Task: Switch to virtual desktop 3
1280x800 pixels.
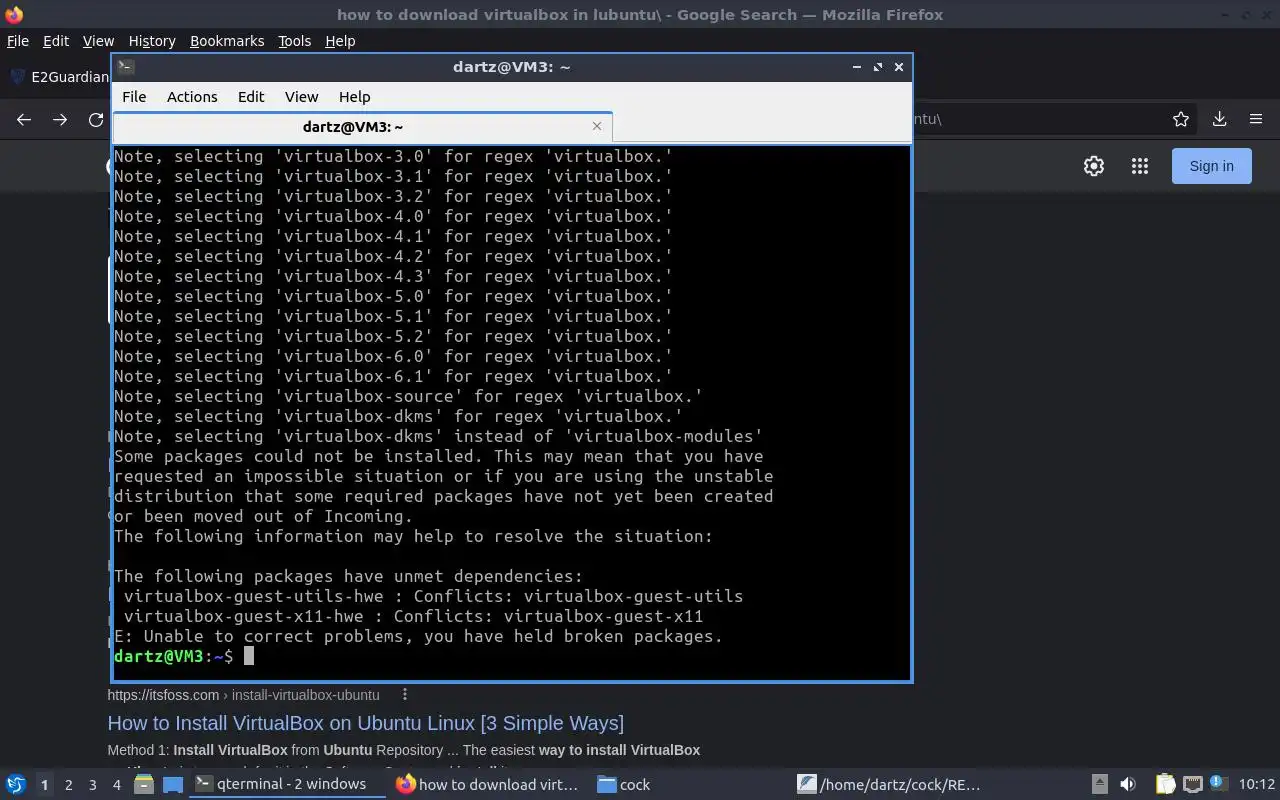Action: tap(92, 785)
